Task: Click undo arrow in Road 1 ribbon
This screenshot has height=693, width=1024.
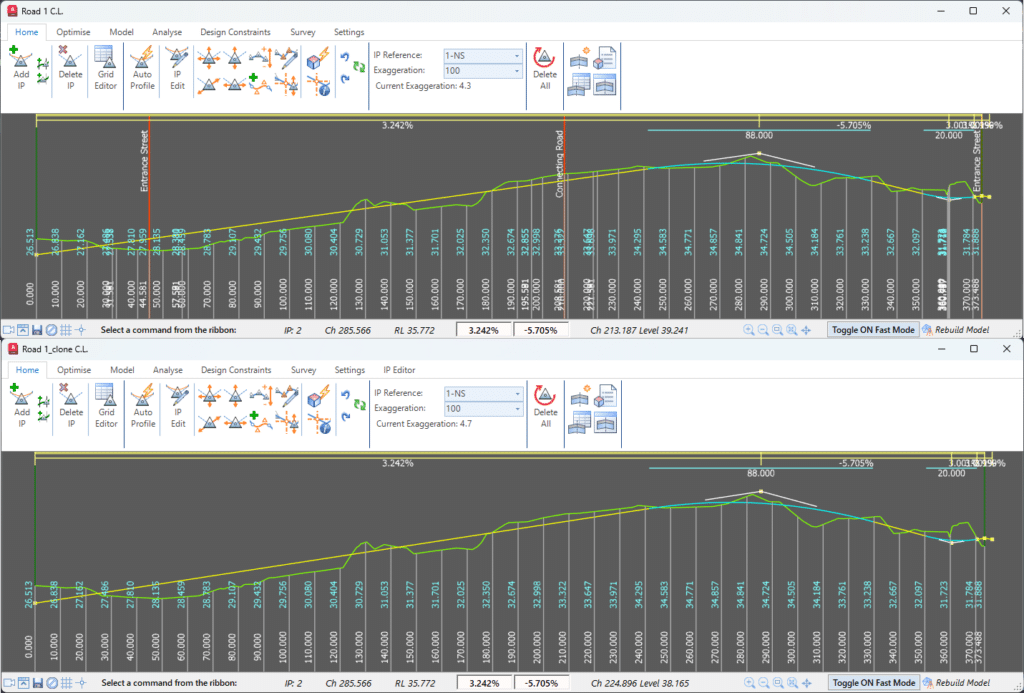Action: 345,57
